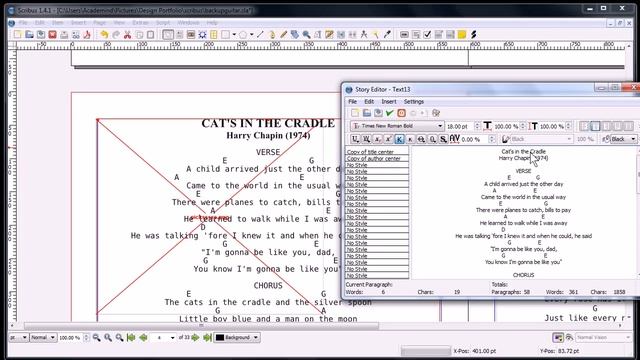Toggle Superscript style button

pyautogui.click(x=389, y=139)
